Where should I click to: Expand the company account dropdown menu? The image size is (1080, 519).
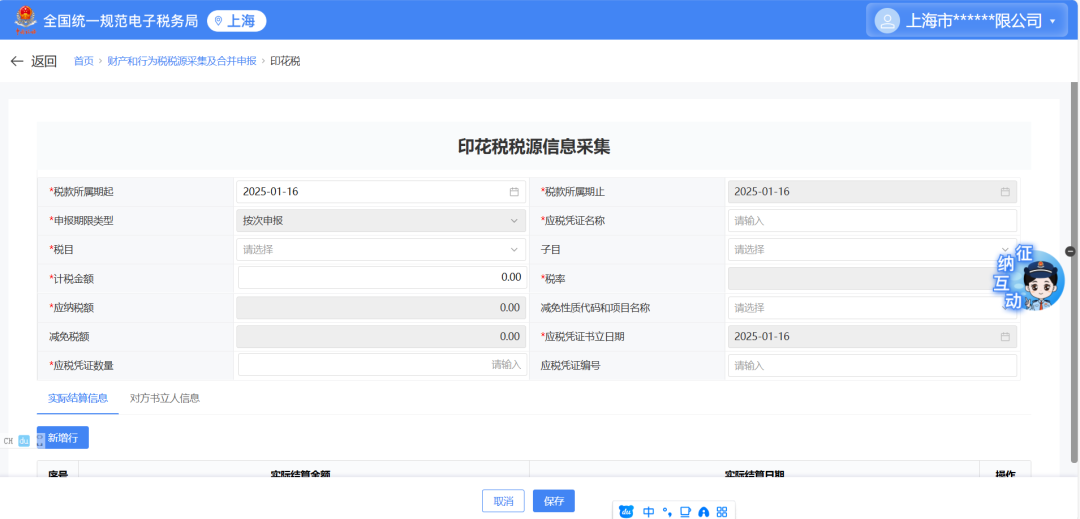(x=1052, y=21)
